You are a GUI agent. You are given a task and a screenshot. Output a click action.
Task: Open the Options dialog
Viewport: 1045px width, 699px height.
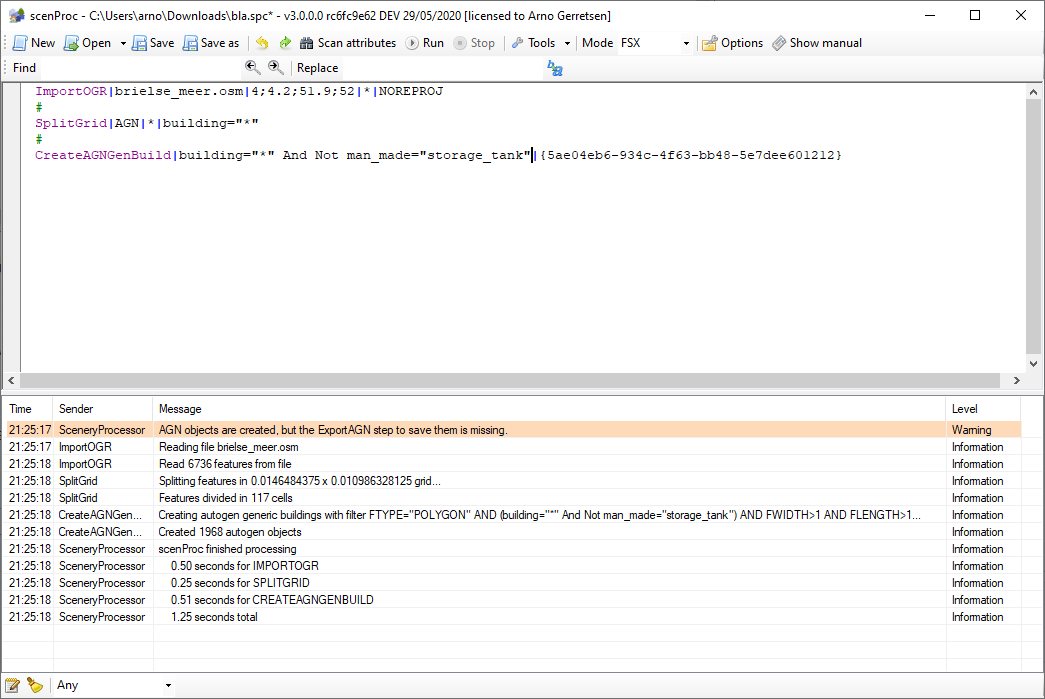tap(732, 43)
